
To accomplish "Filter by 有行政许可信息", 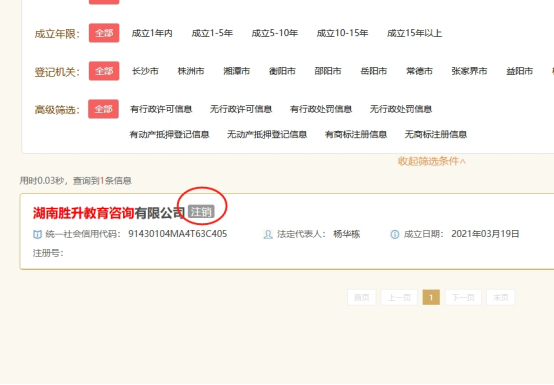I will (x=161, y=109).
